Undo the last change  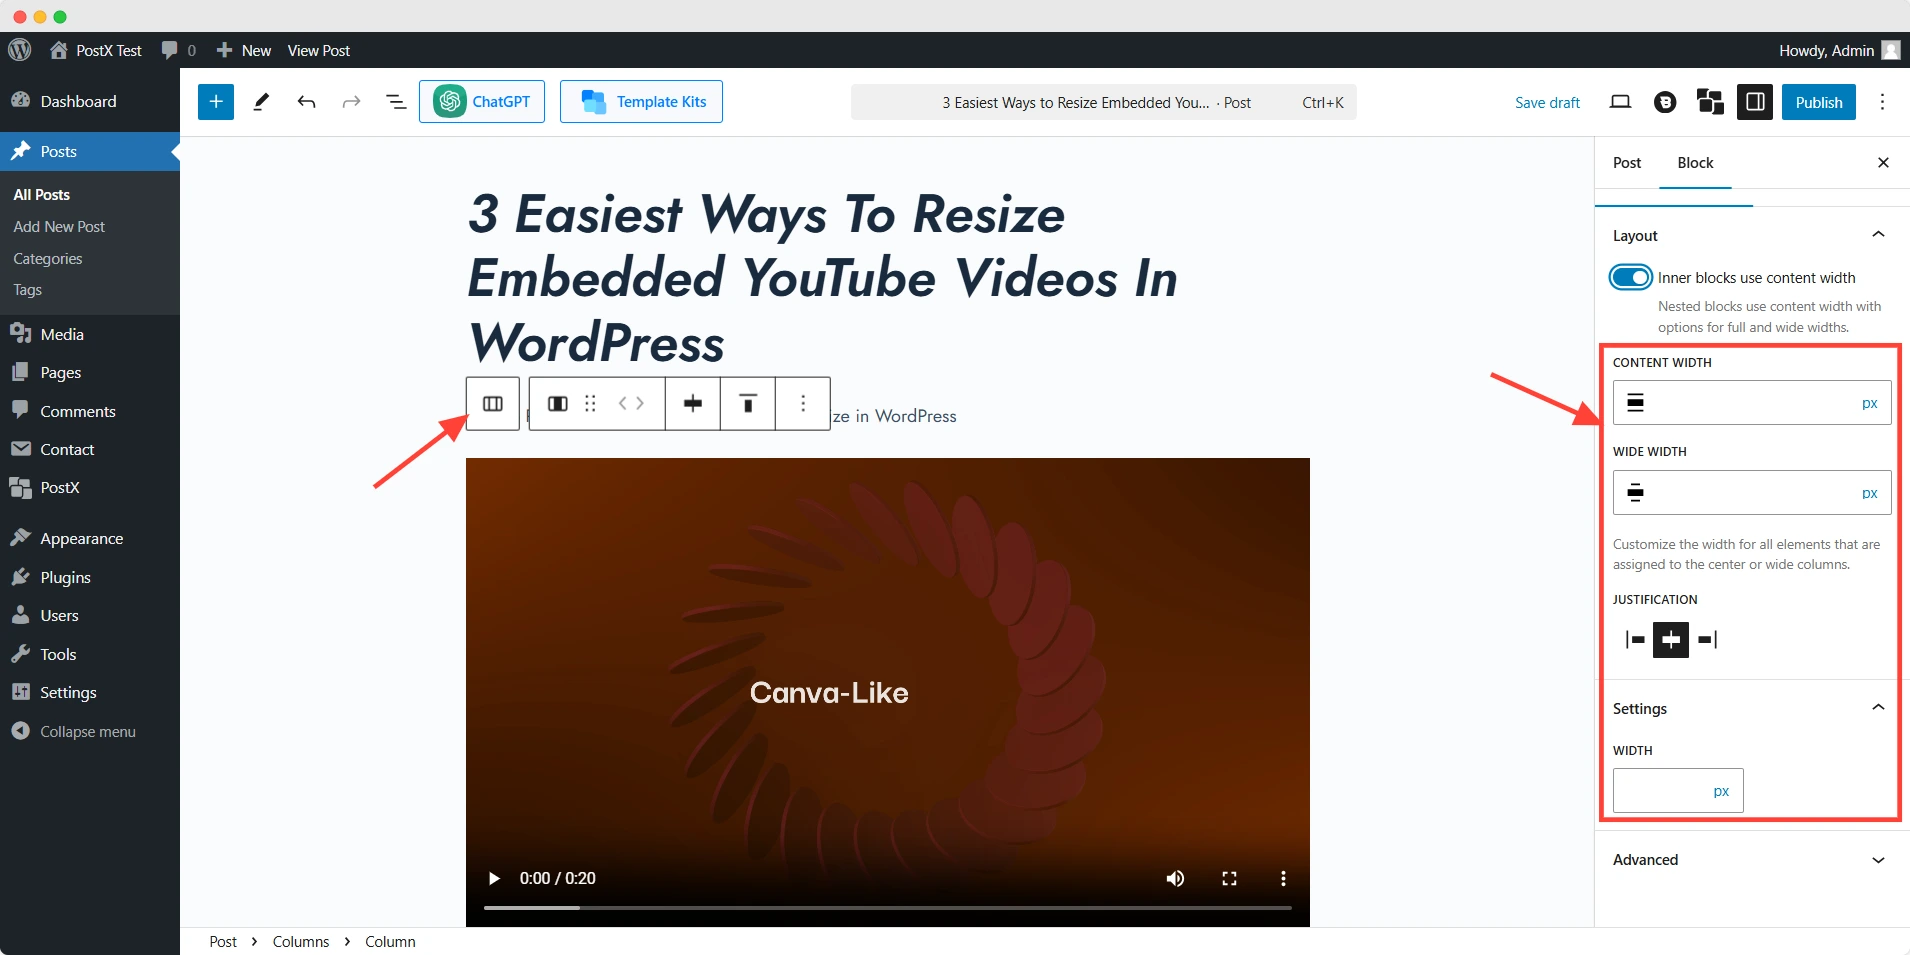click(x=306, y=102)
